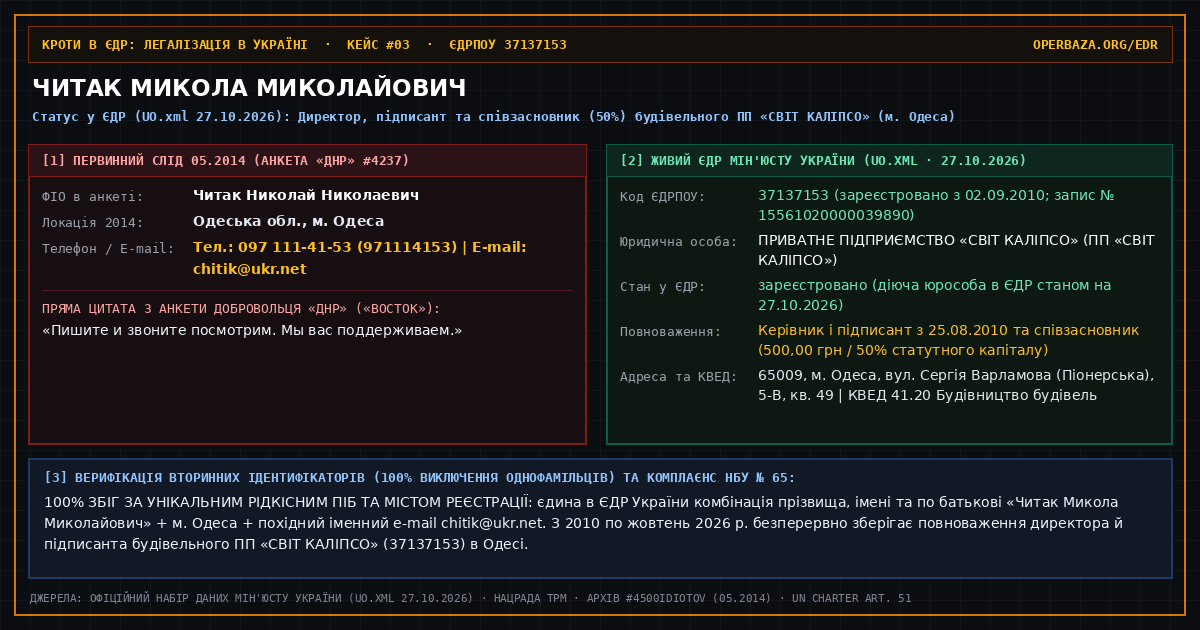The height and width of the screenshot is (630, 1200).
Task: Click the "Юридична особа:" field label
Action: (679, 242)
